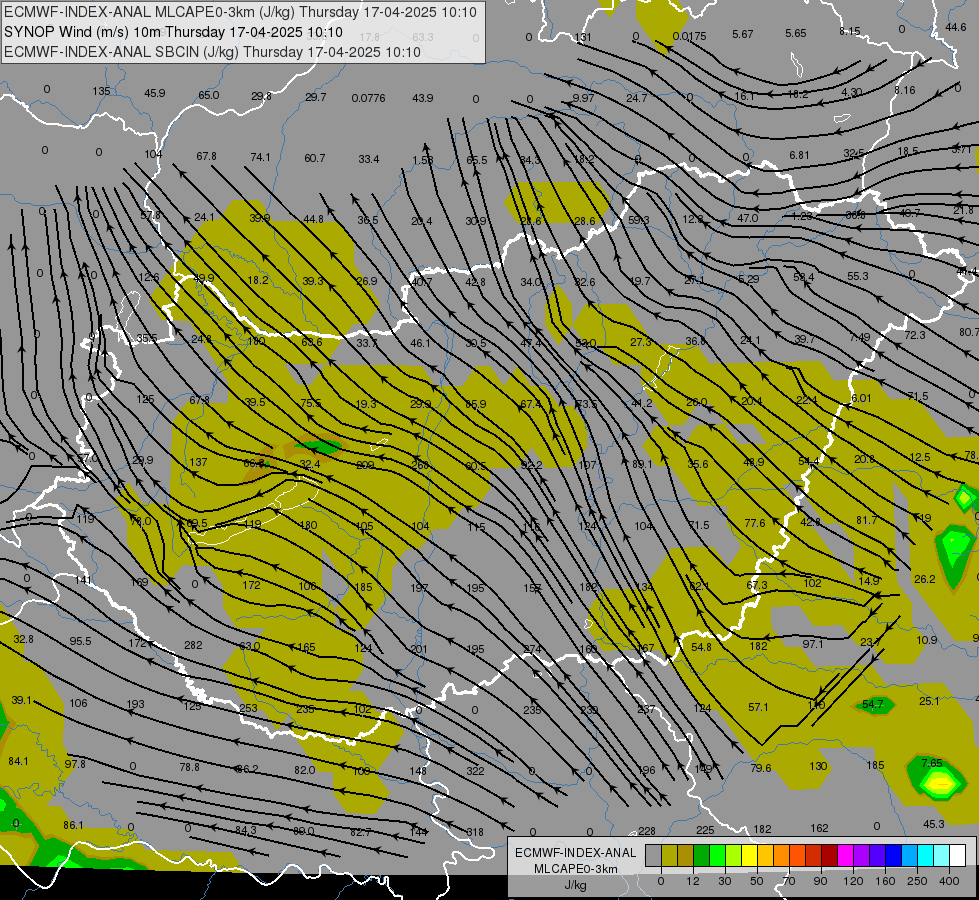Screen dimensions: 979x900
Task: Click the small green patch over Lake Balaton
Action: [x=319, y=445]
